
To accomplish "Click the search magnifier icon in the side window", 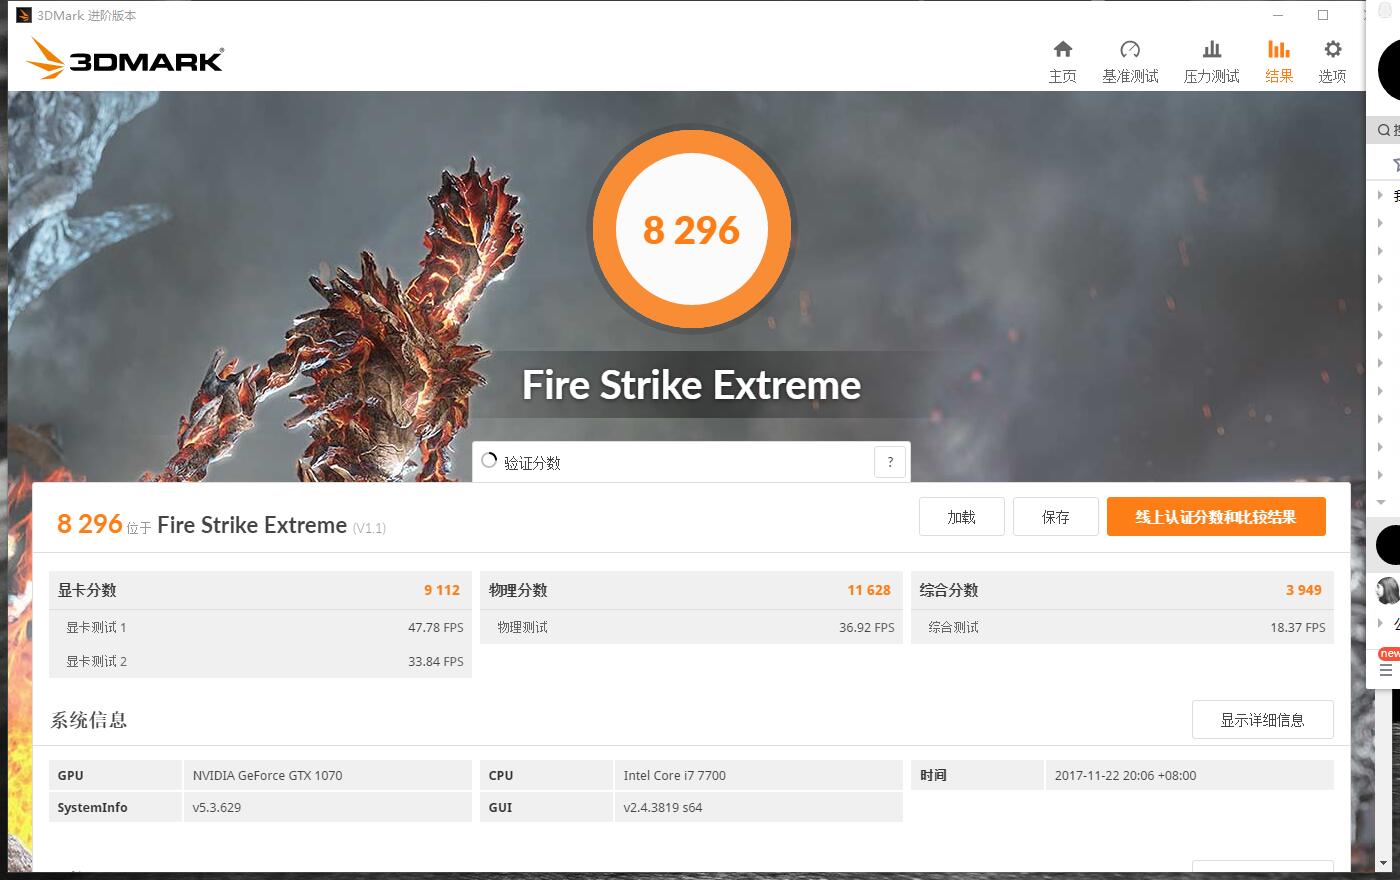I will point(1384,130).
